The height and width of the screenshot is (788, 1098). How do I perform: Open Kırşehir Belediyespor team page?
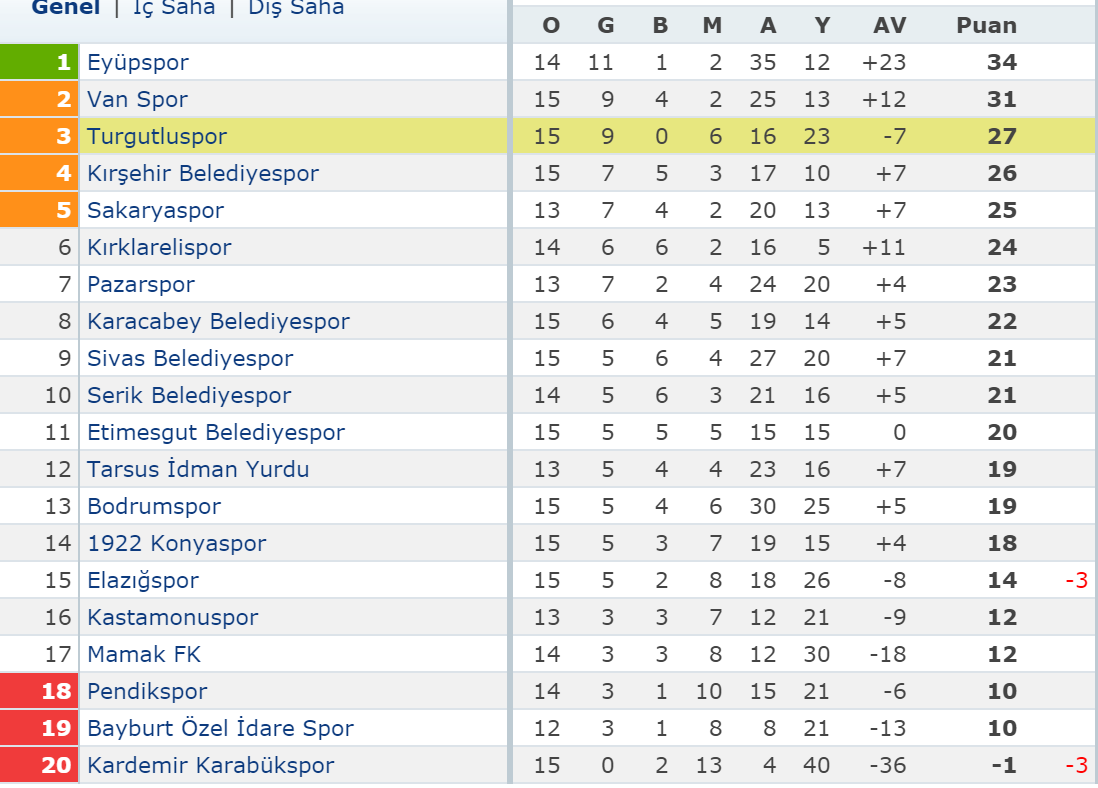point(203,174)
